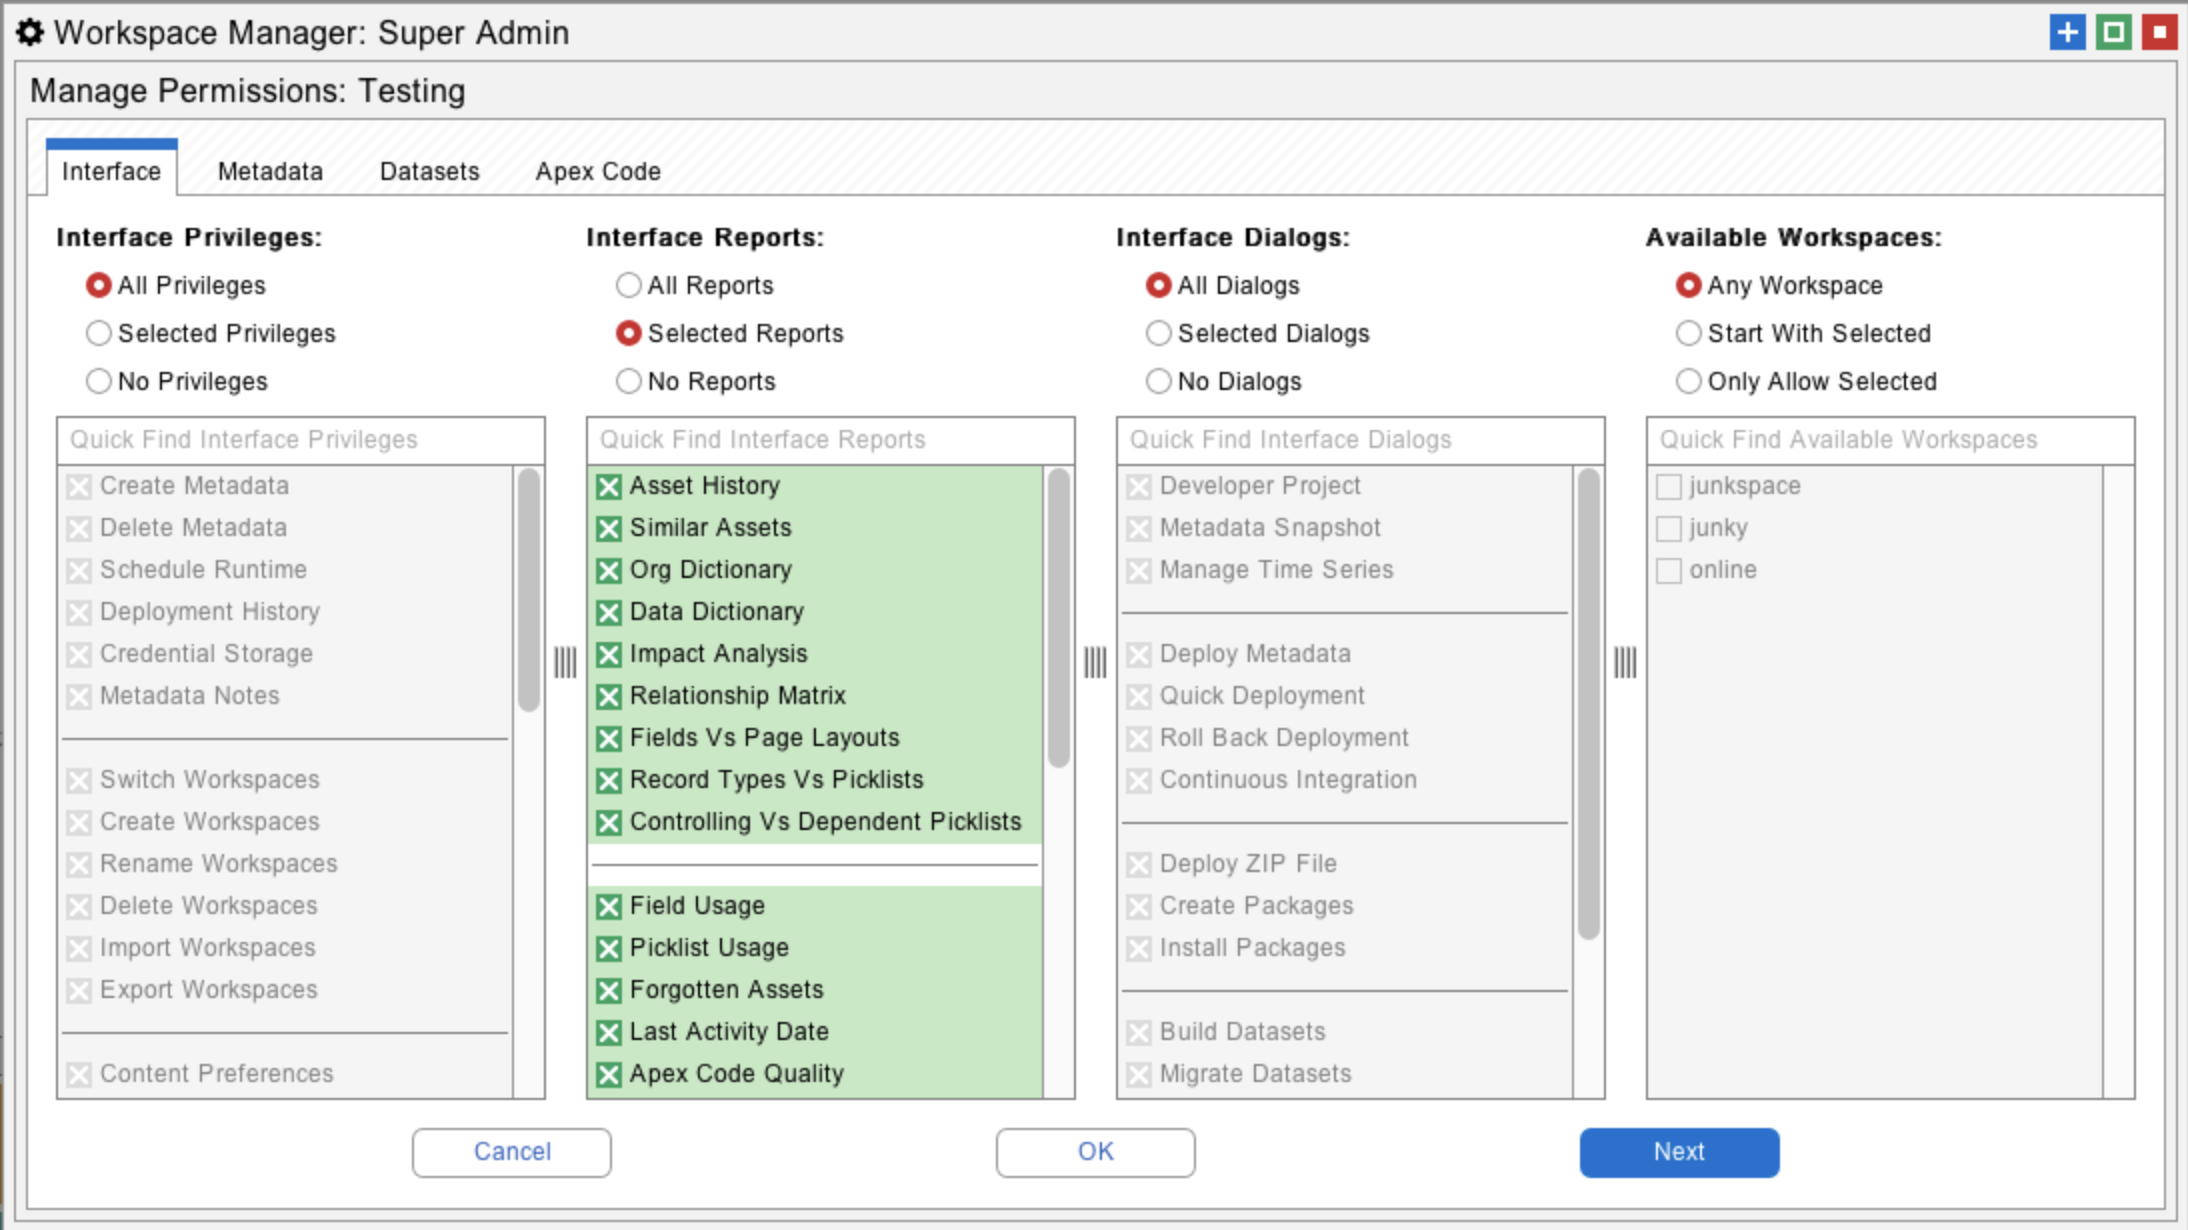Uncheck the Controlling Vs Dependent Picklists checkbox
This screenshot has height=1230, width=2188.
point(608,823)
